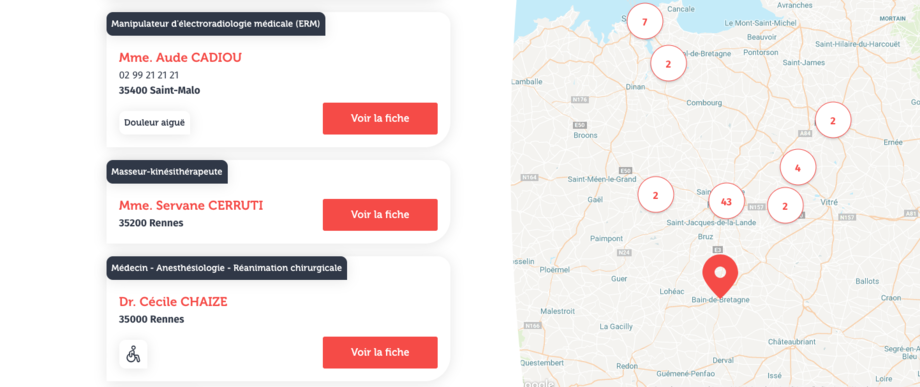Click the map cluster marker showing 4

click(797, 168)
